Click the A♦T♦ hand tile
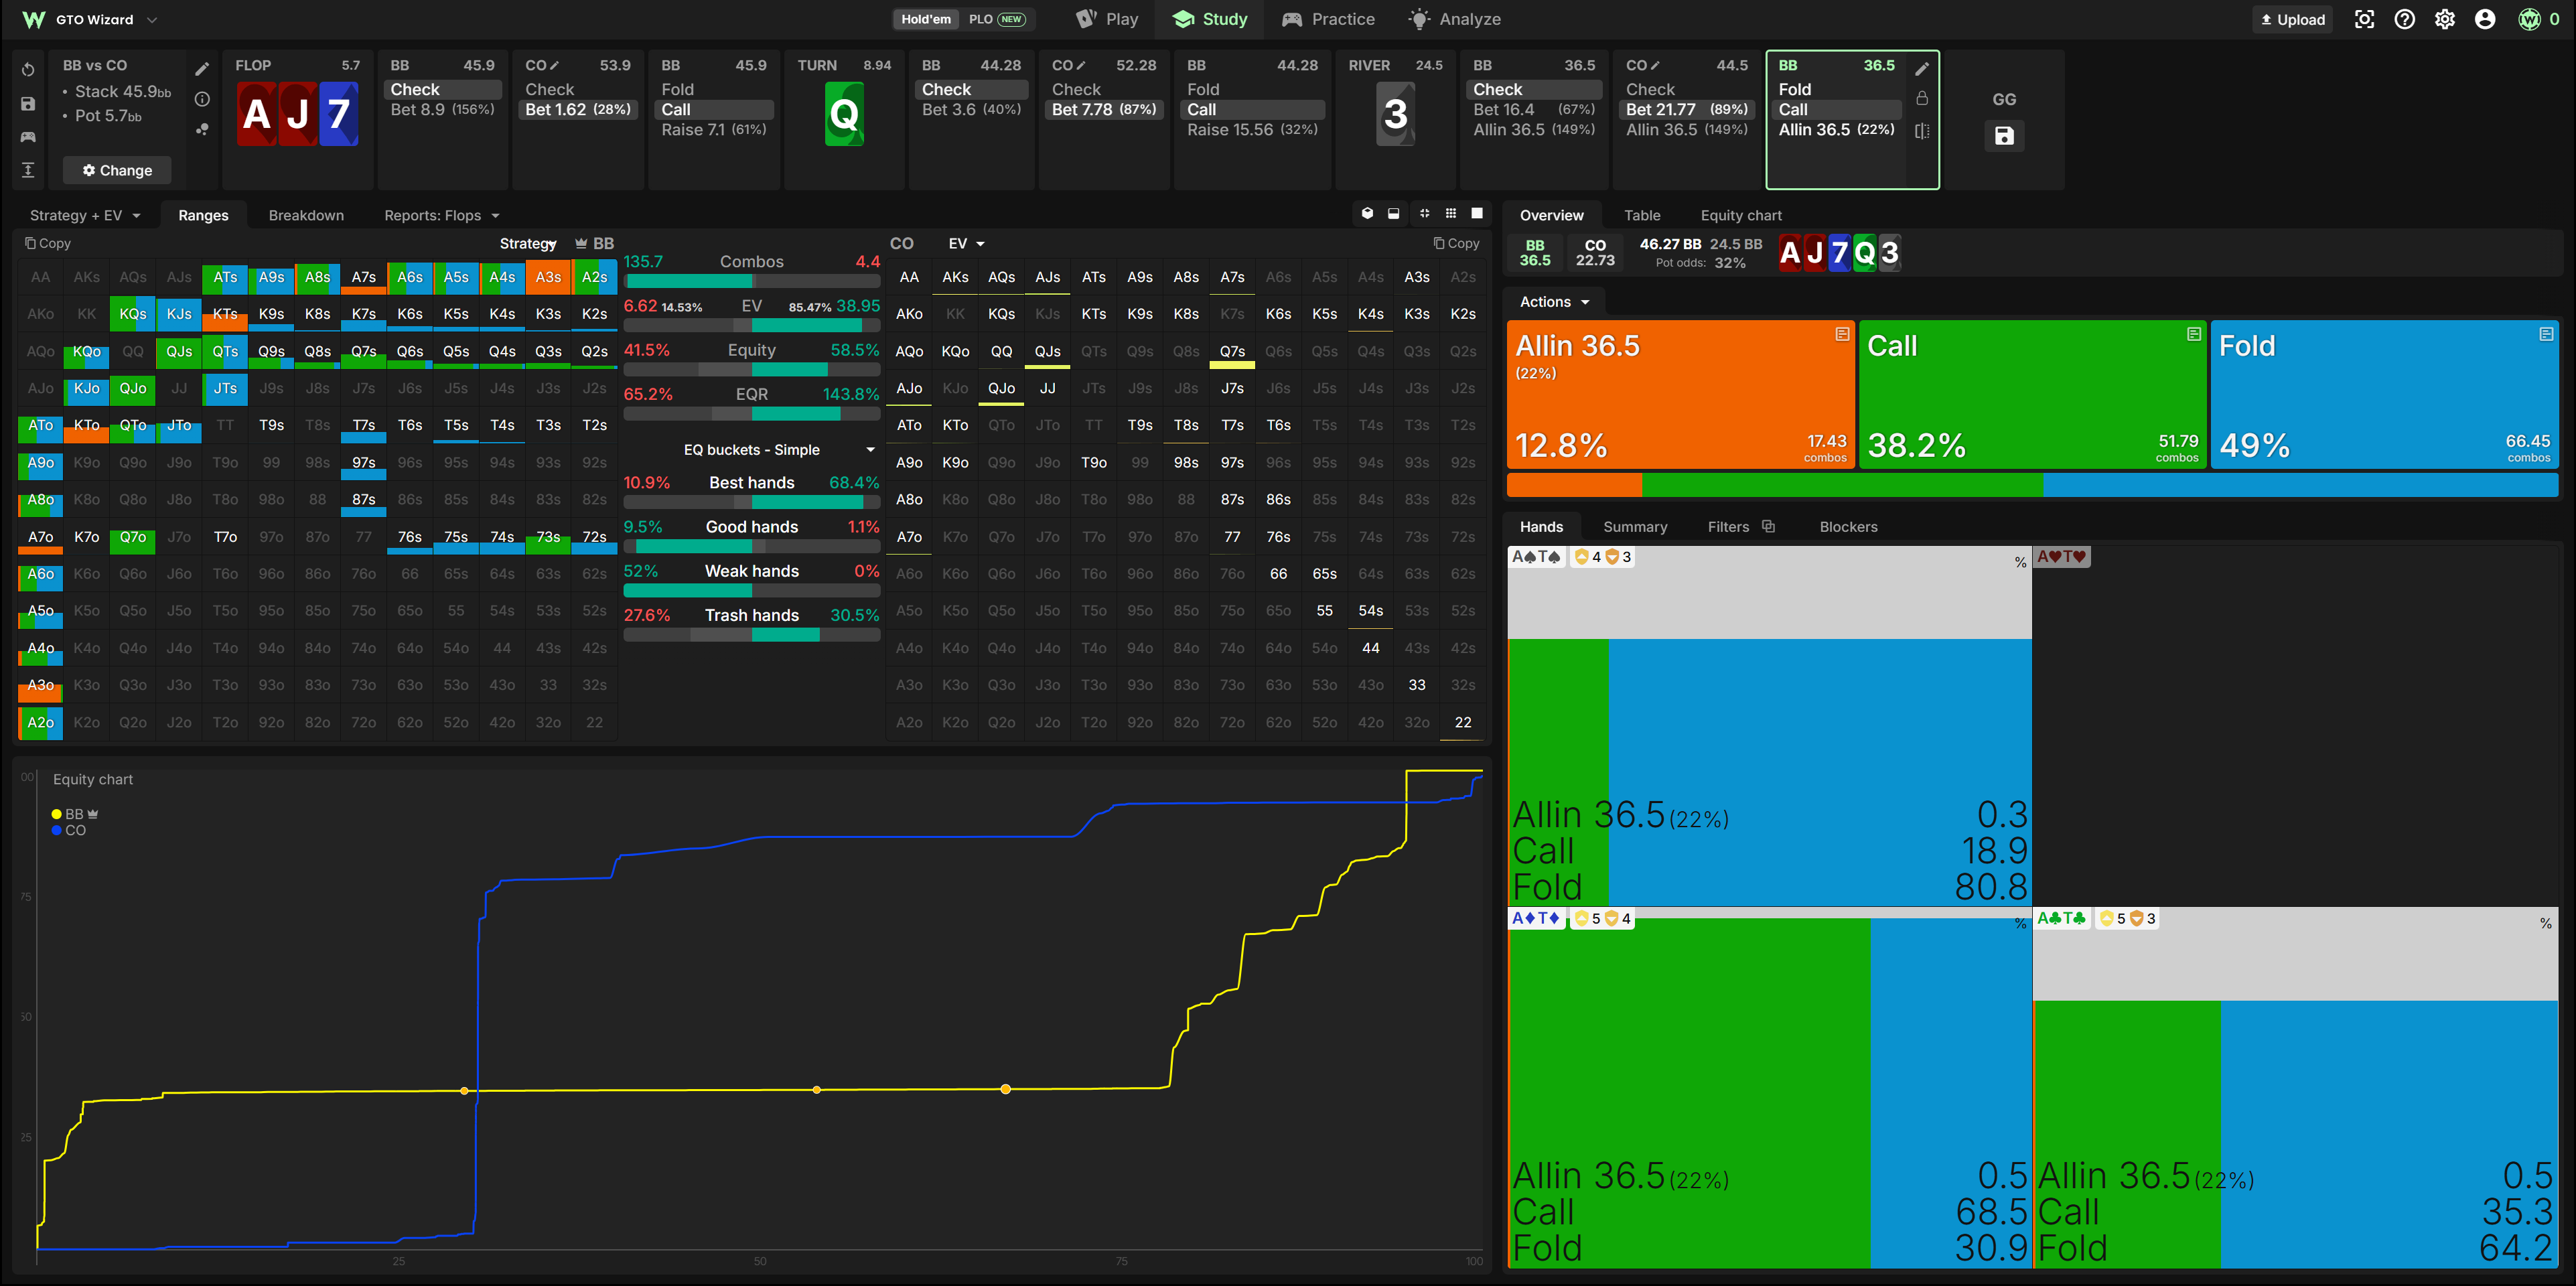2576x1286 pixels. pos(1769,1087)
